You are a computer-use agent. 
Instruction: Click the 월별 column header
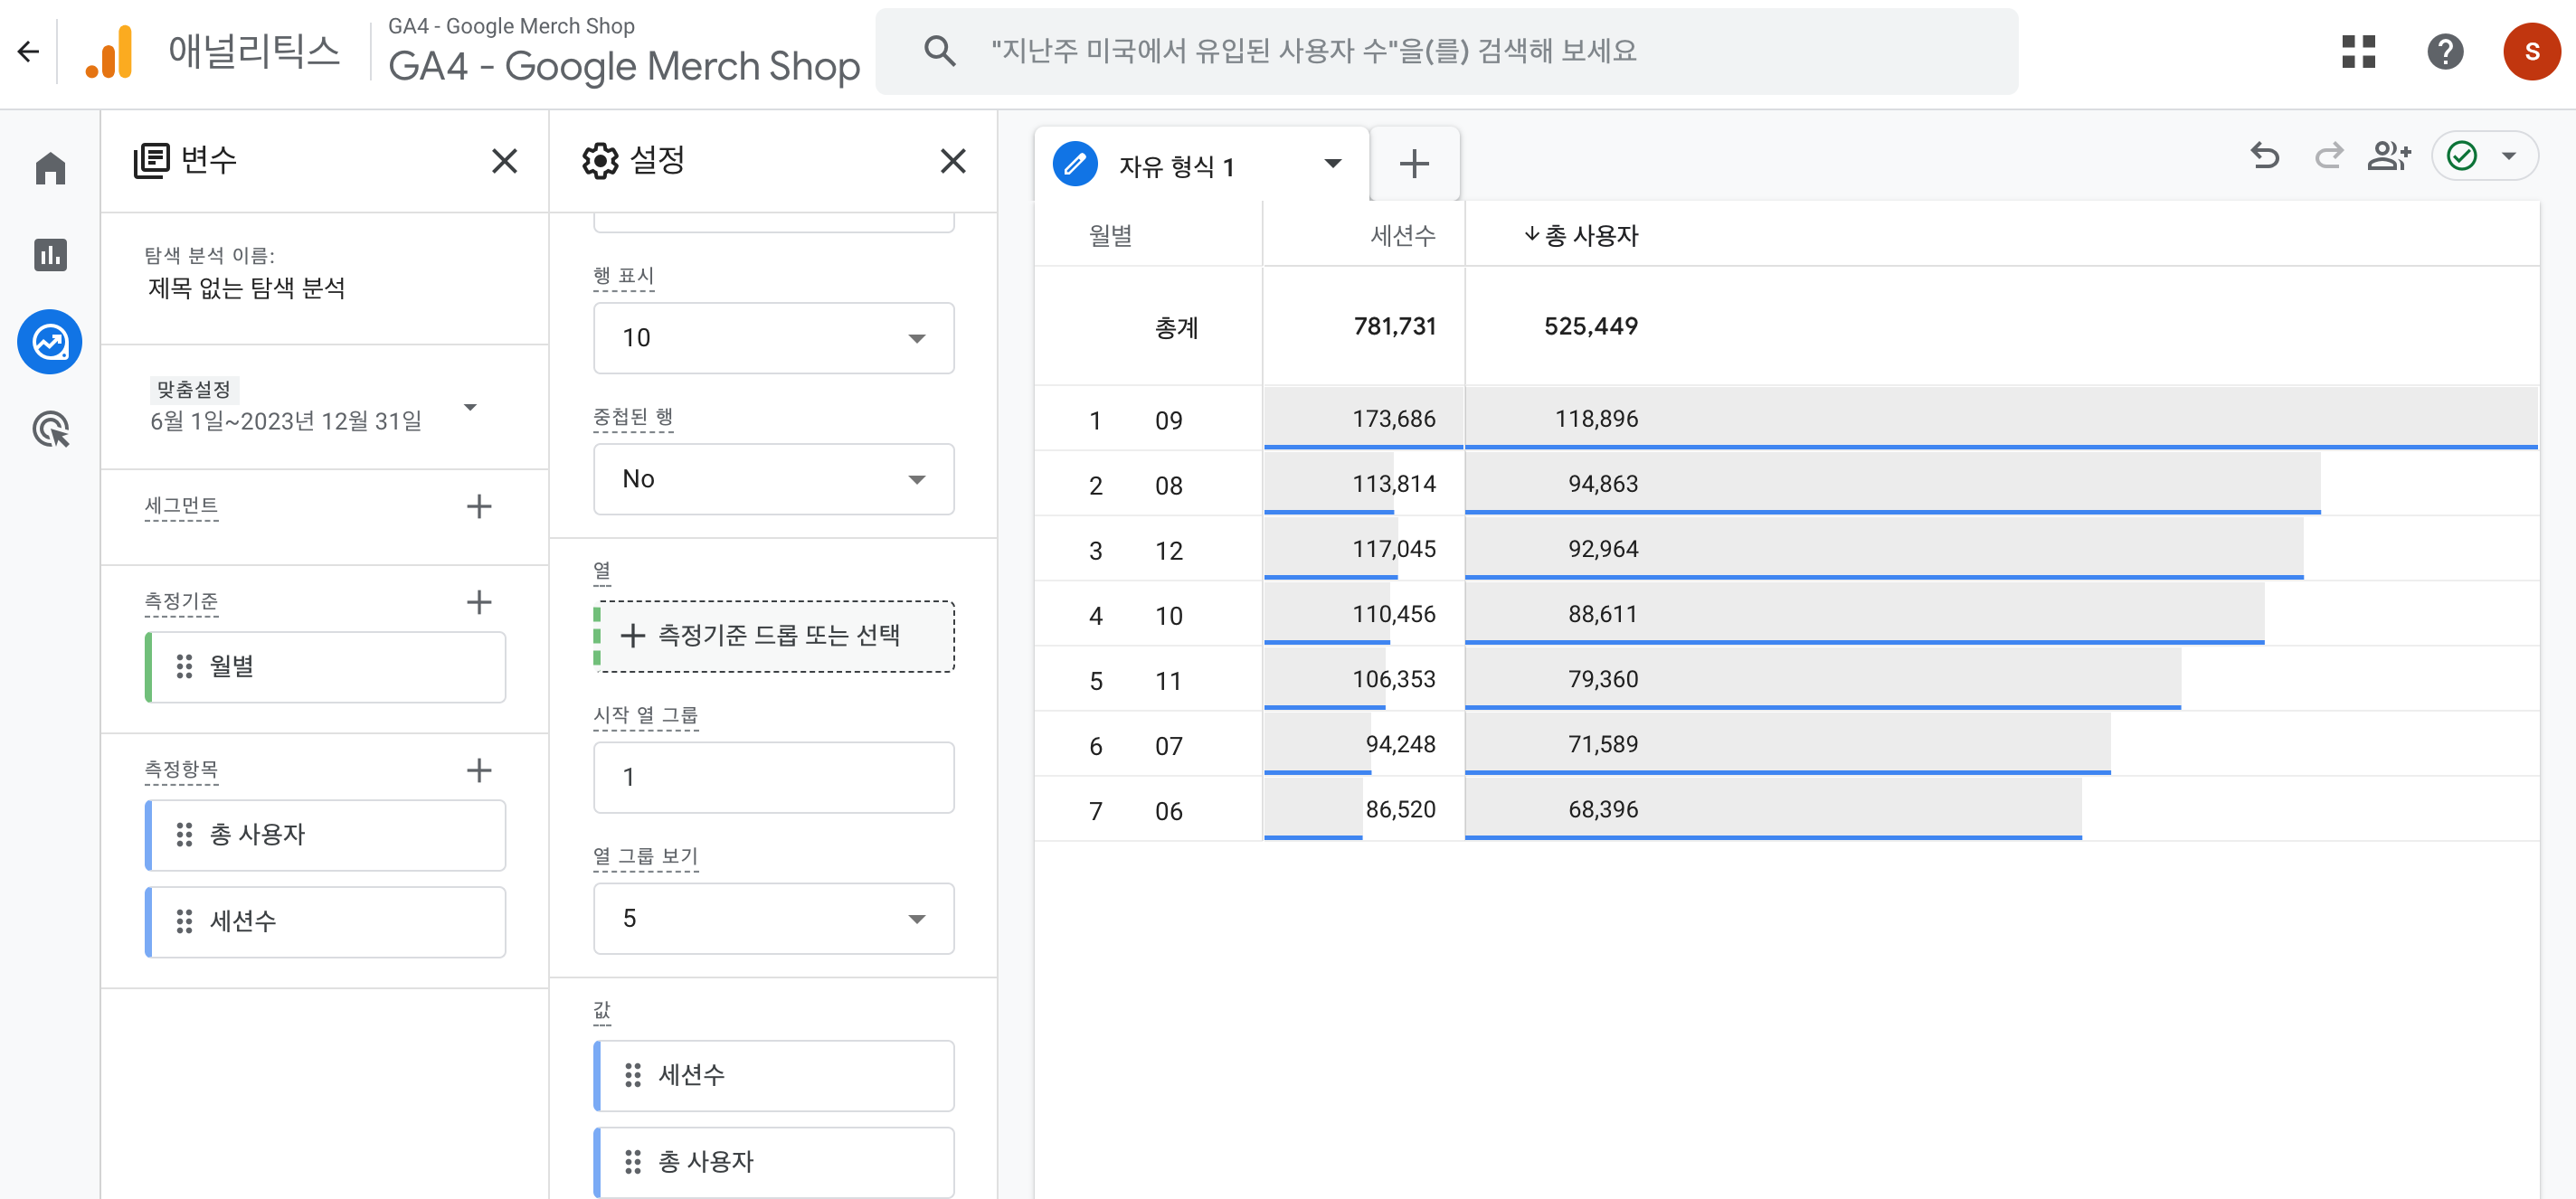(x=1110, y=235)
